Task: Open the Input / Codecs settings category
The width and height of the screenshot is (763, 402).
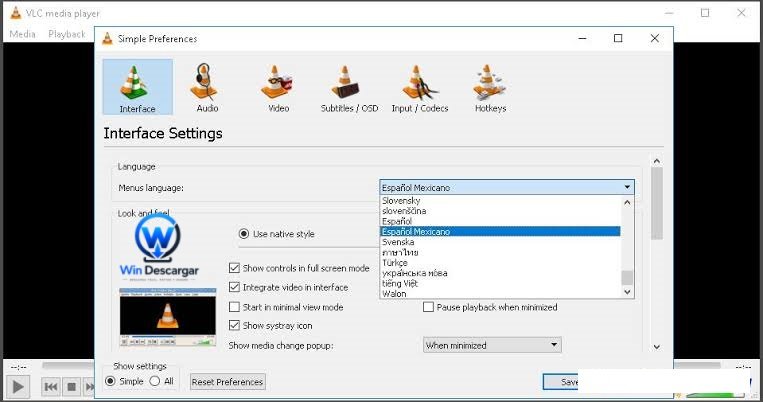Action: pyautogui.click(x=419, y=87)
